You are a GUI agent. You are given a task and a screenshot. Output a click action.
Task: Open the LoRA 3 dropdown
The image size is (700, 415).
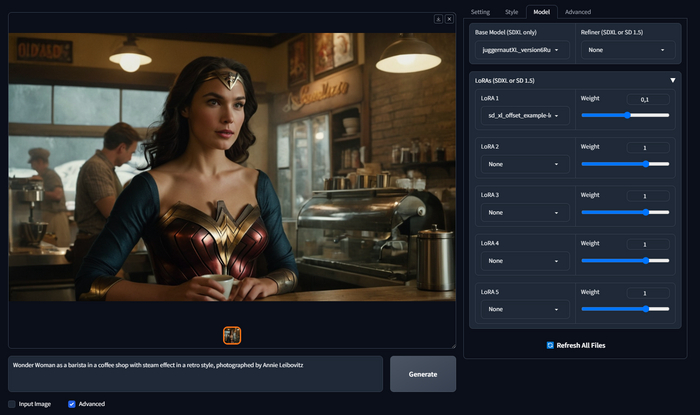click(x=525, y=212)
